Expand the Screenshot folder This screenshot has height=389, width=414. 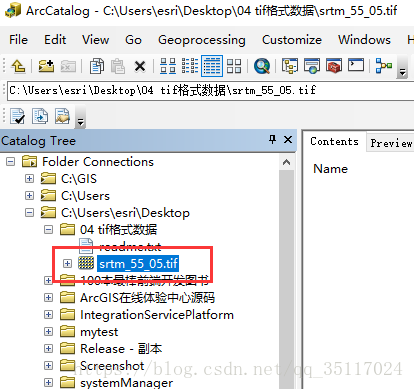click(48, 366)
